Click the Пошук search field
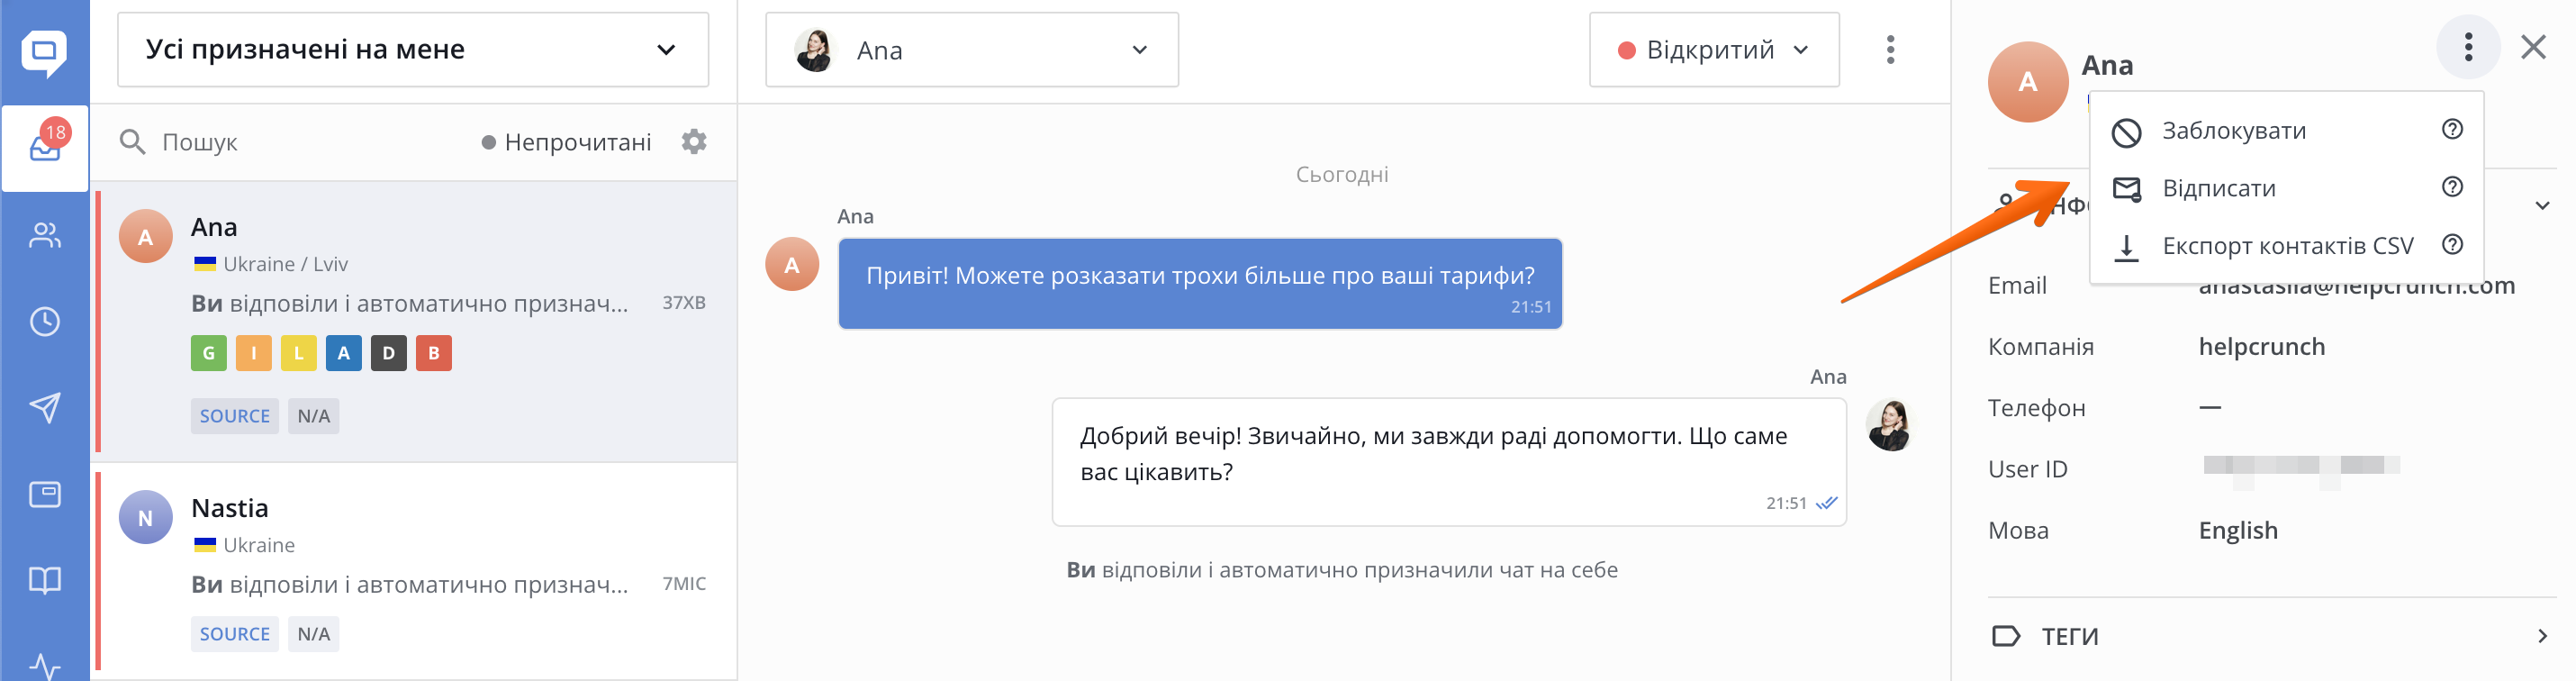The width and height of the screenshot is (2576, 681). (x=300, y=142)
